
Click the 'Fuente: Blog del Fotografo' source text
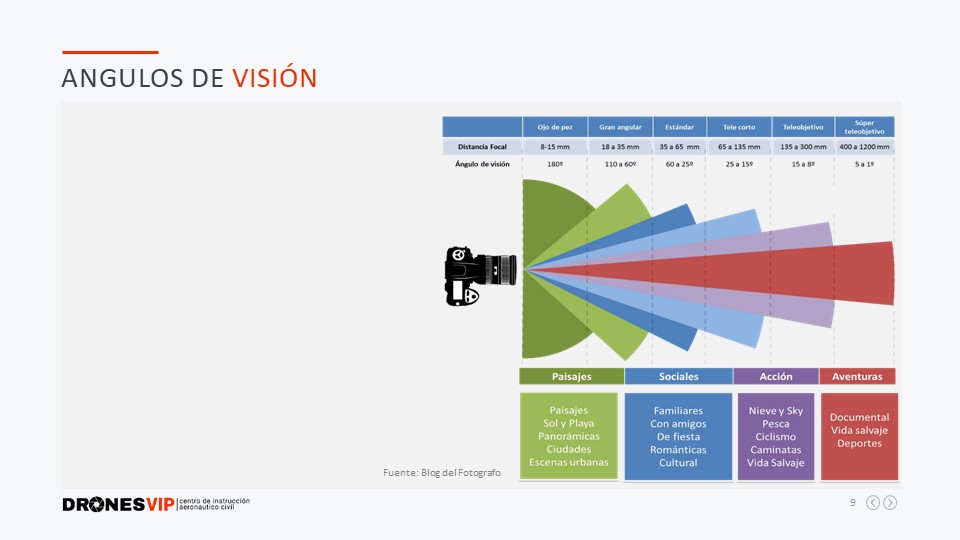(x=441, y=472)
